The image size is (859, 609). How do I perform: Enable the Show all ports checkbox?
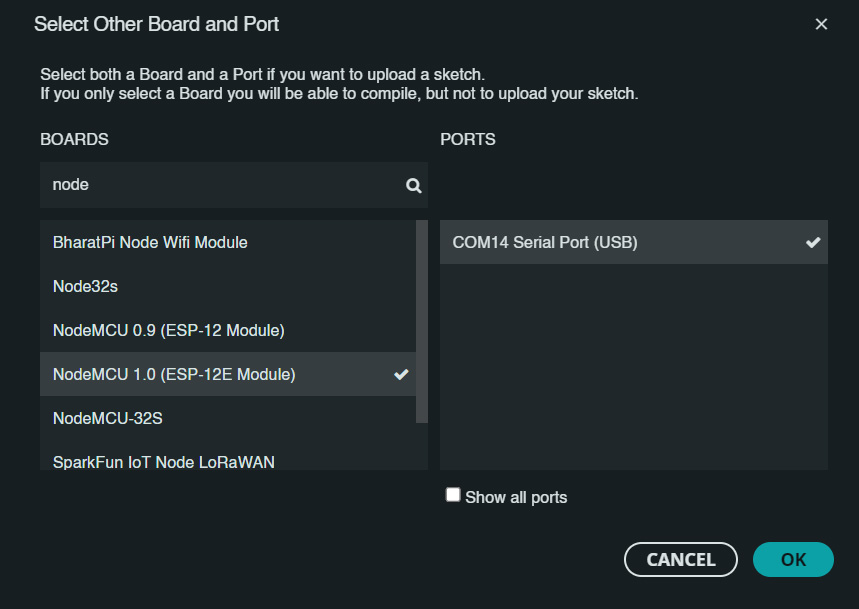(x=453, y=495)
